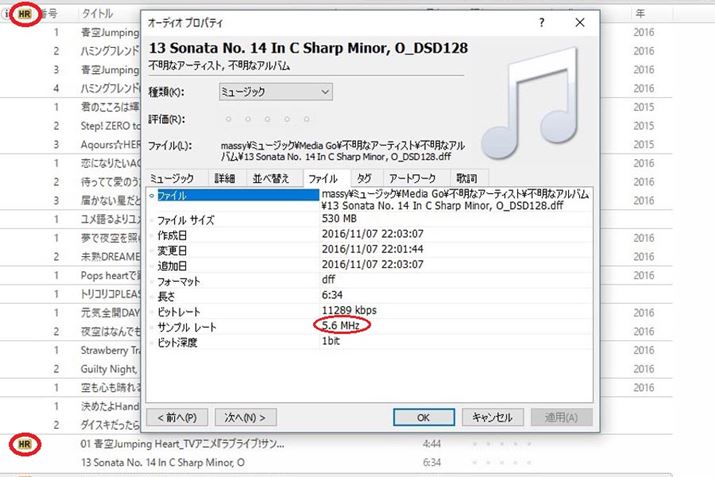Click the HR badge beside 青空Jumping Heart
The height and width of the screenshot is (477, 715).
(x=25, y=444)
